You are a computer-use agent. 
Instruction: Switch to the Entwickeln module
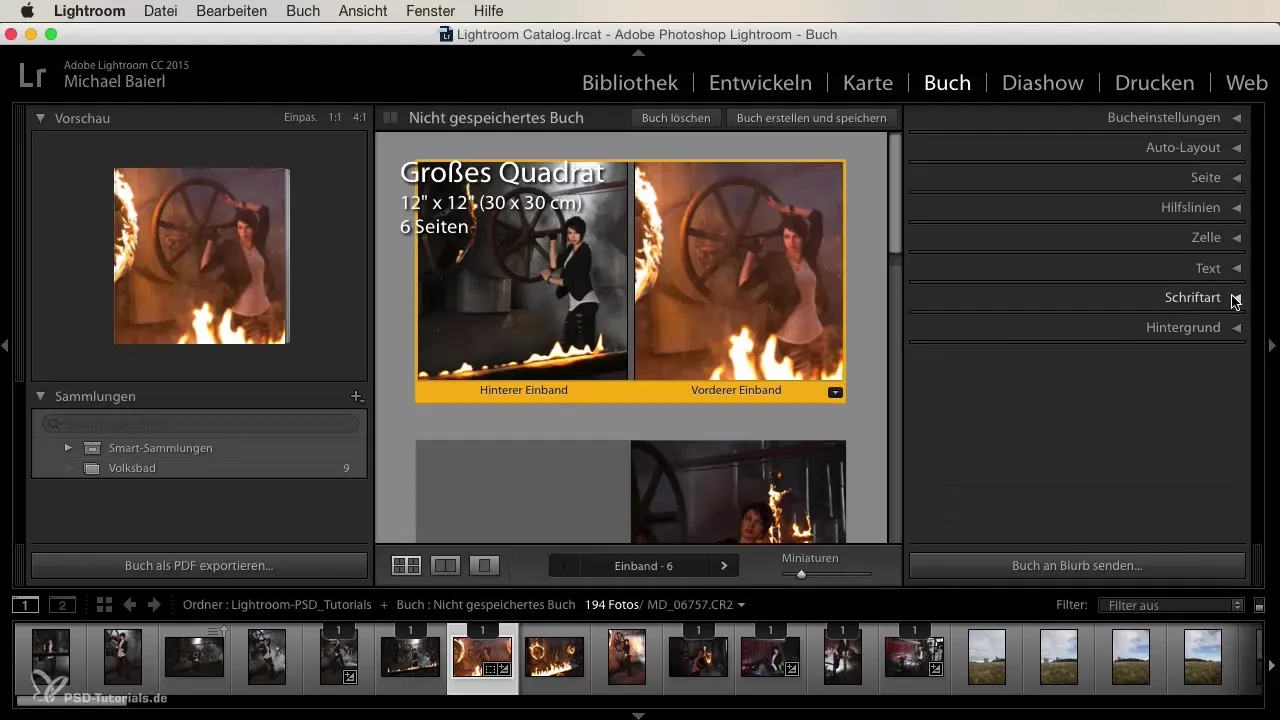[760, 83]
